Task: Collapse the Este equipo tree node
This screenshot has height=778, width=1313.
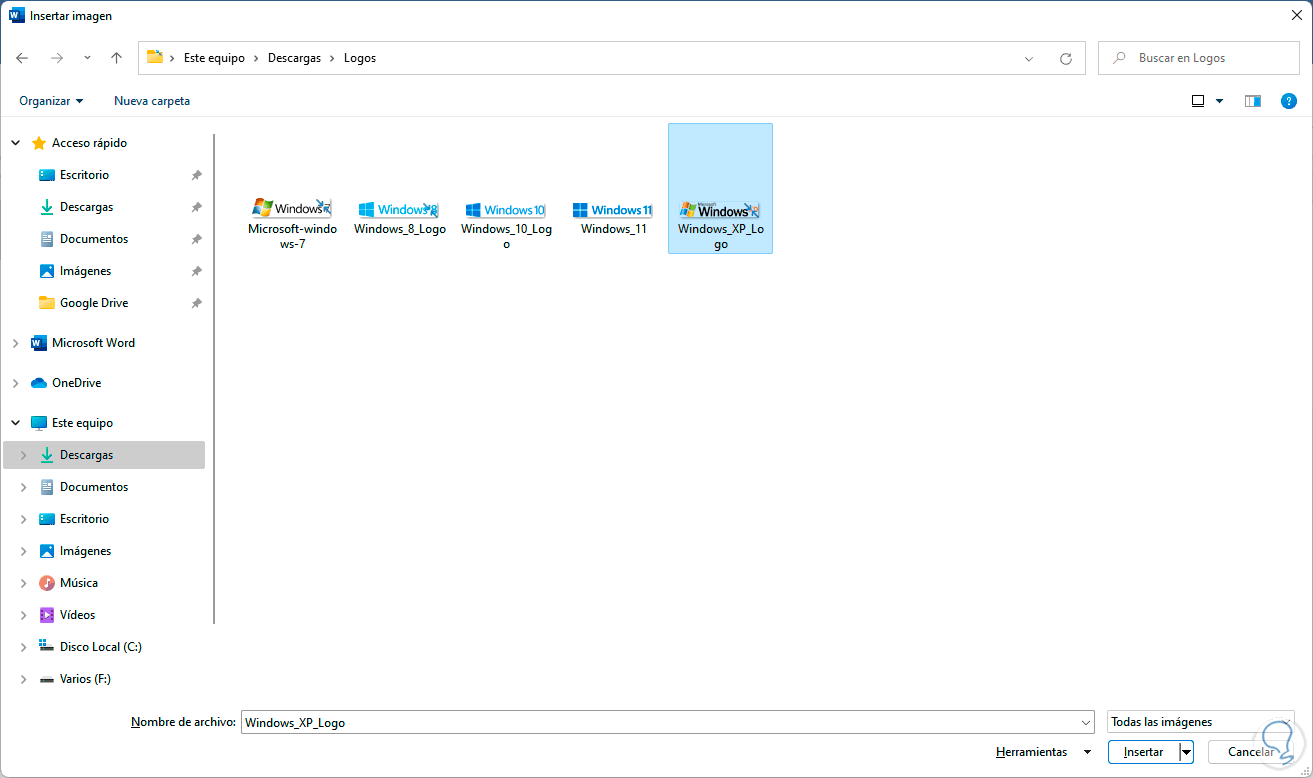Action: 16,423
